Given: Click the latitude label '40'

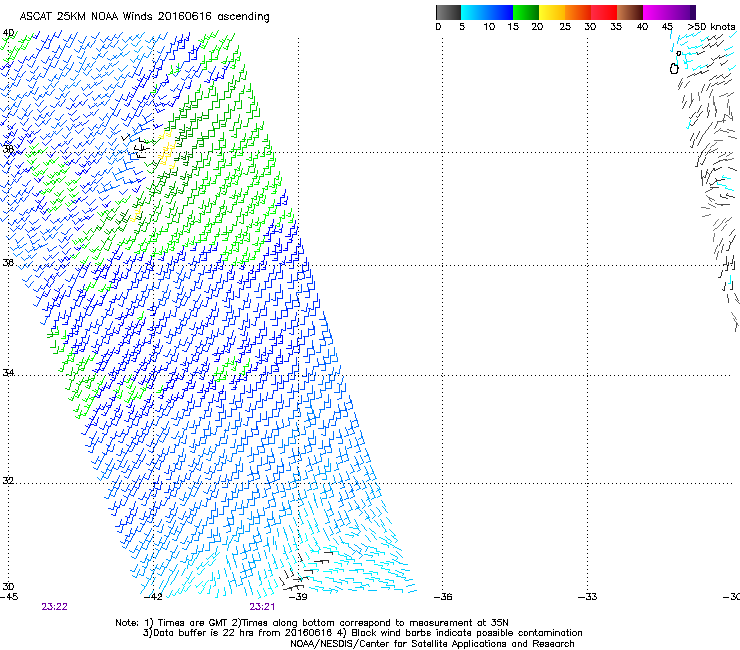Looking at the screenshot, I should pos(8,33).
